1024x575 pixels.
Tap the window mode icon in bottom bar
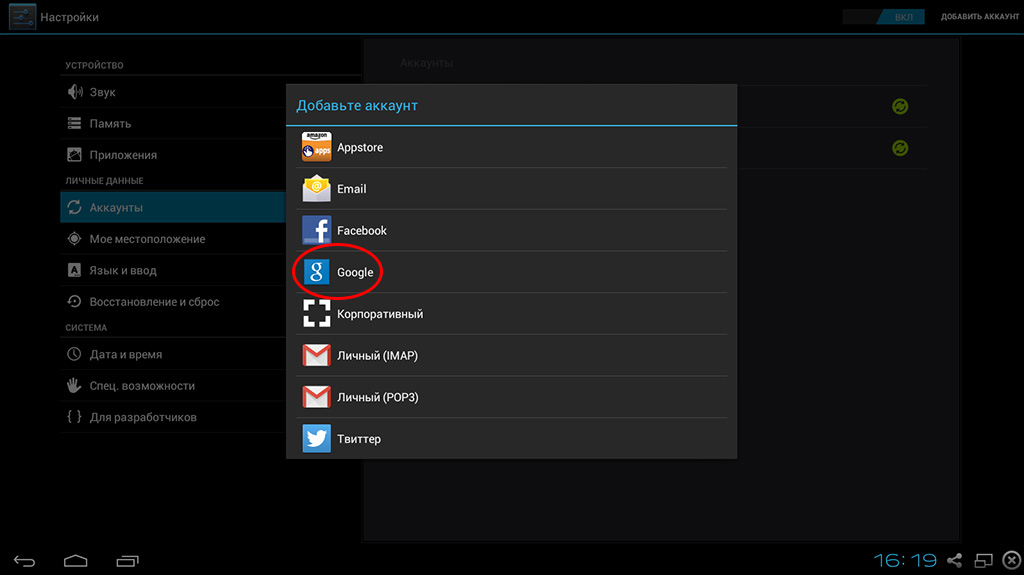coord(984,560)
